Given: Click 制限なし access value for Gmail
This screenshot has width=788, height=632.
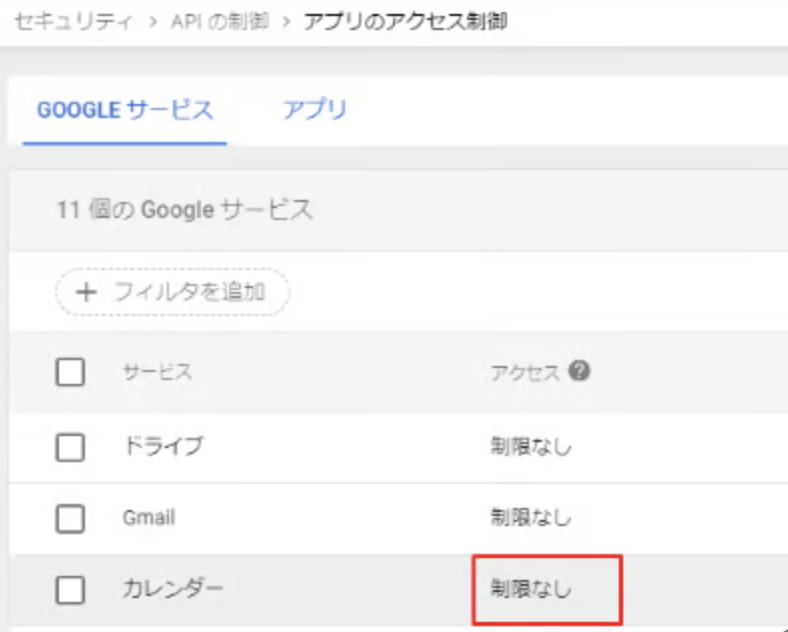Looking at the screenshot, I should point(531,518).
